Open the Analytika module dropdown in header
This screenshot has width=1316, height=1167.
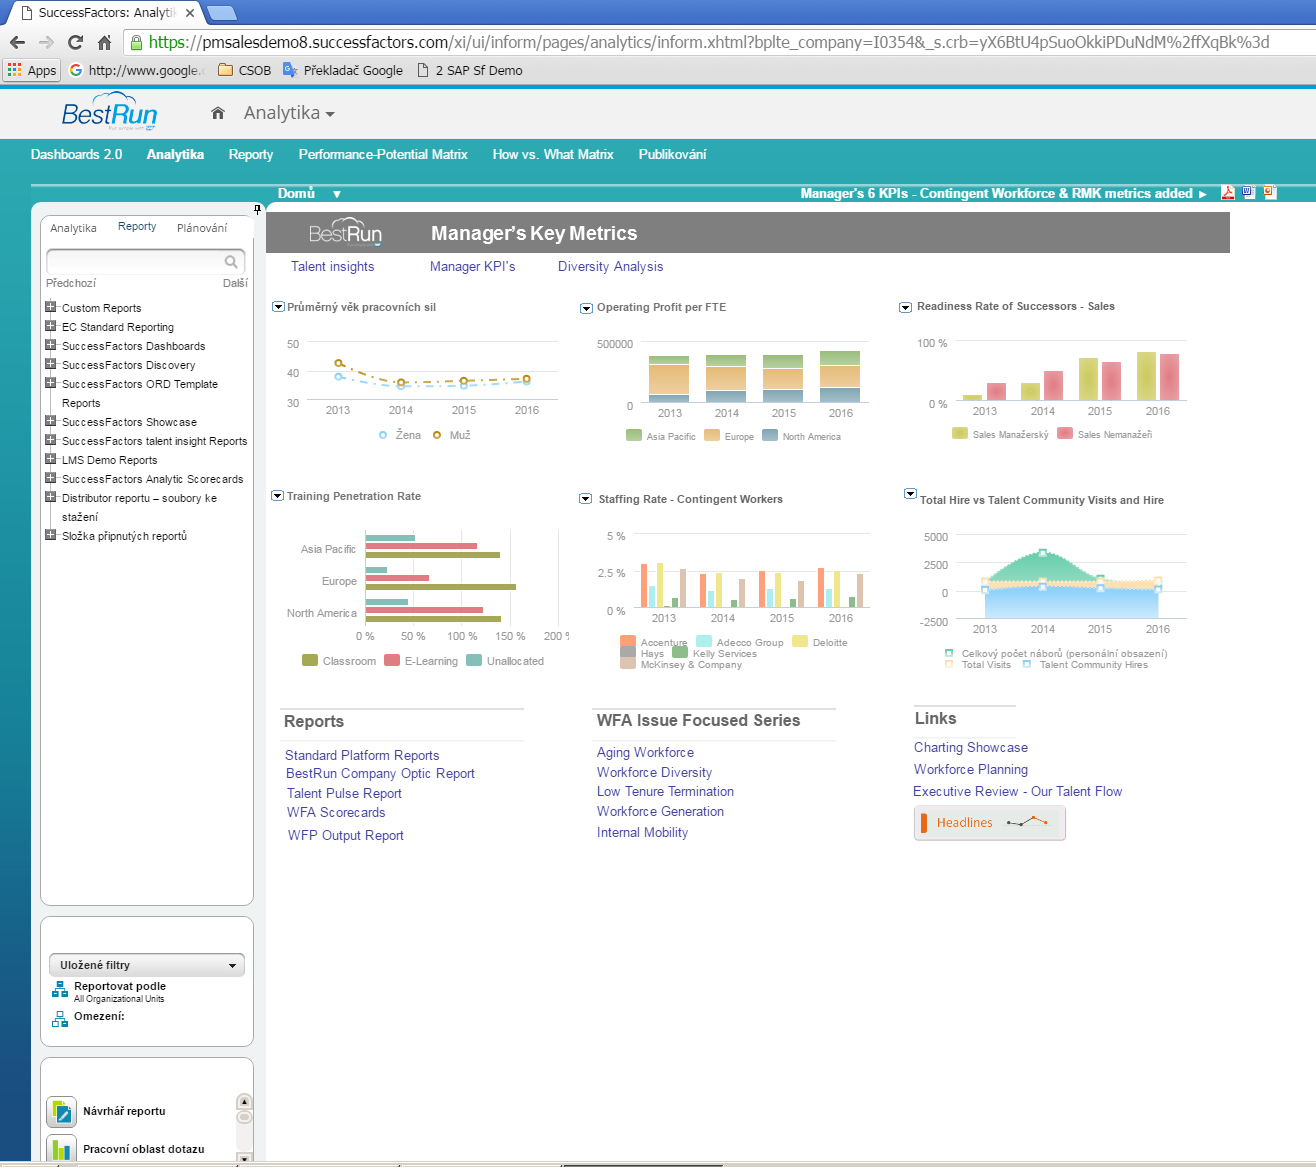[289, 113]
